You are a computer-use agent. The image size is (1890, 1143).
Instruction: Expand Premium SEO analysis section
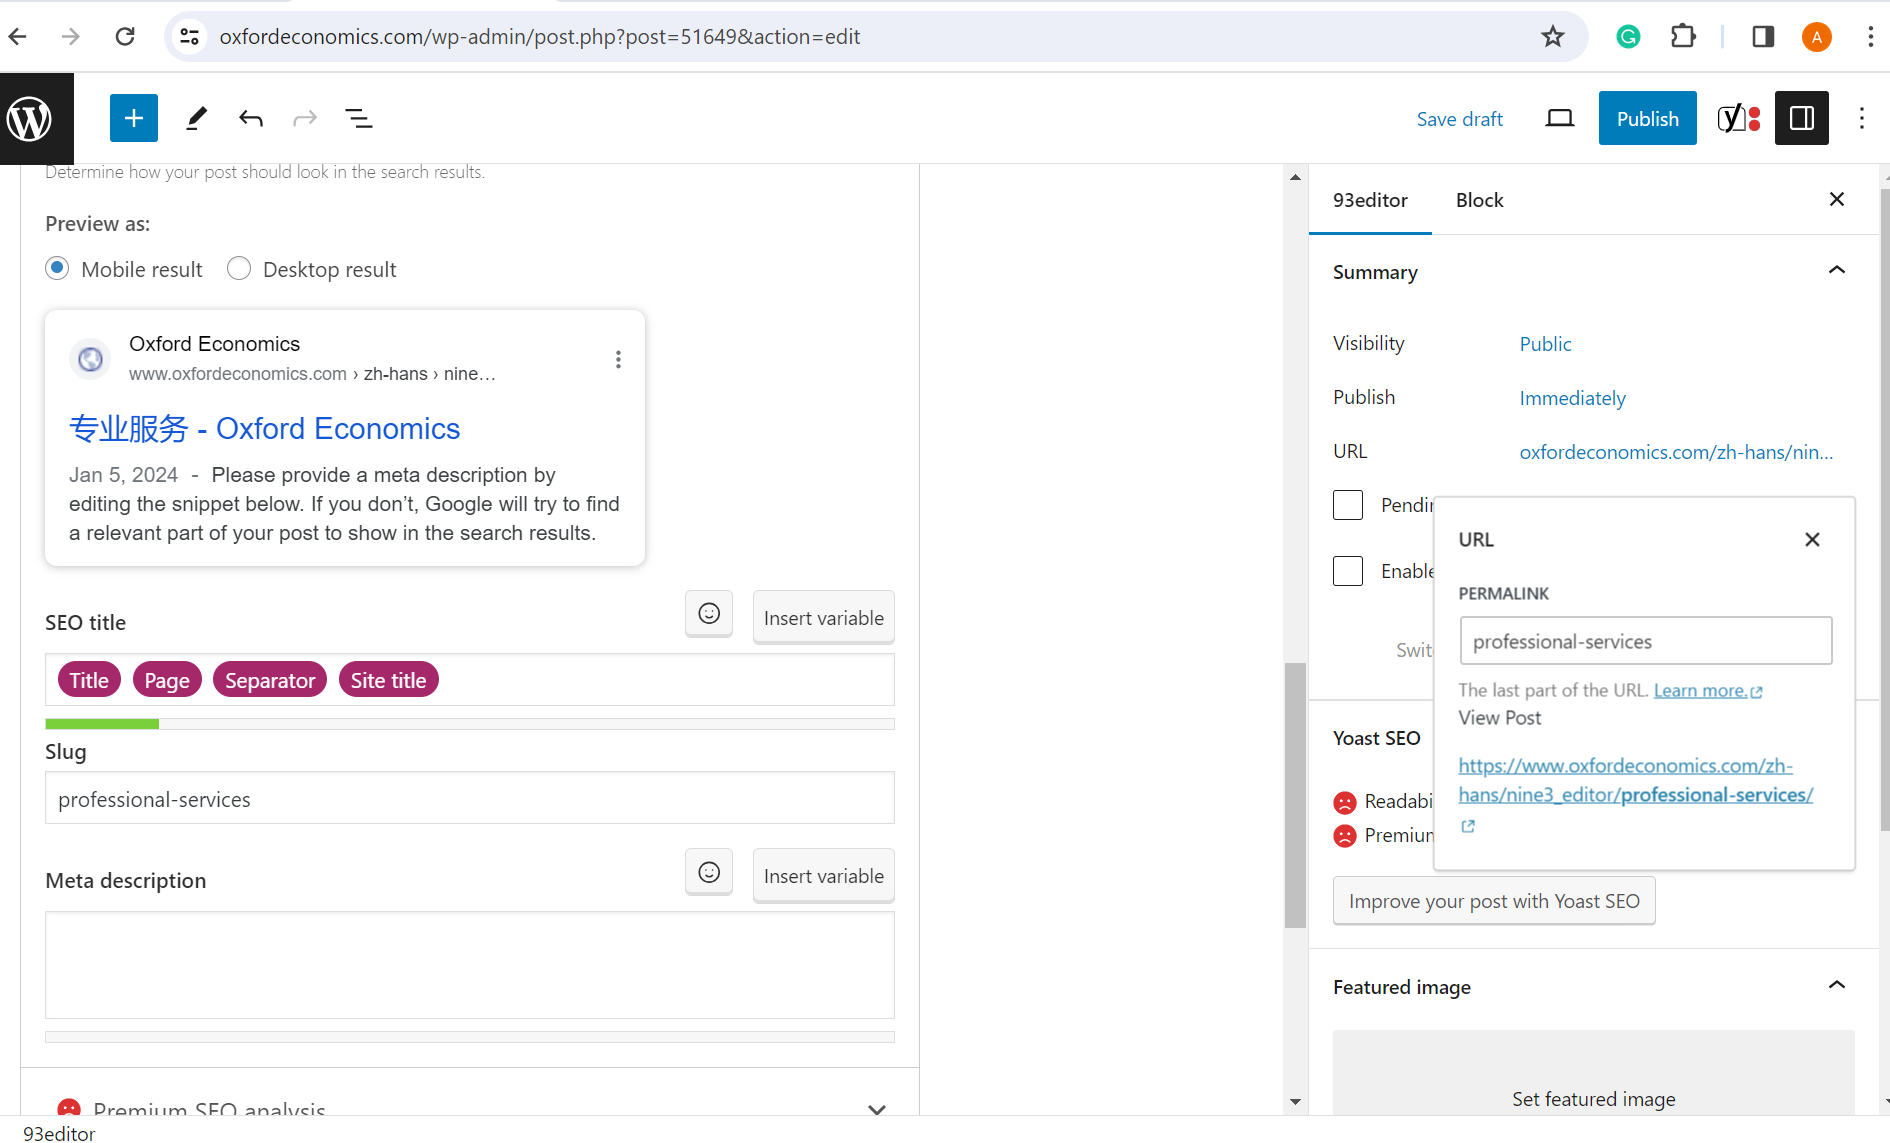(877, 1109)
